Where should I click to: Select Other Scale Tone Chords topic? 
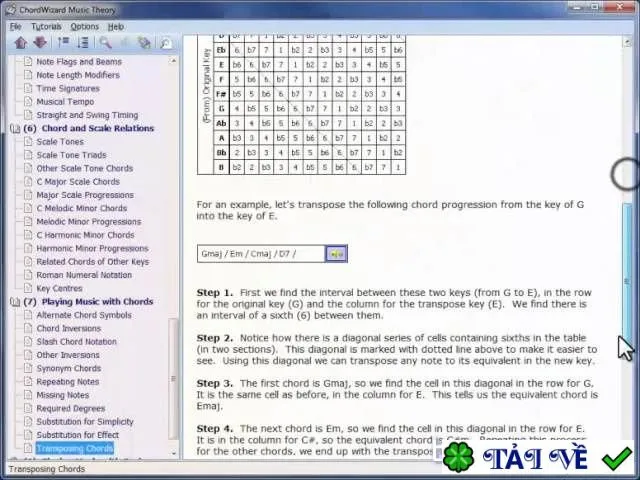pyautogui.click(x=85, y=169)
